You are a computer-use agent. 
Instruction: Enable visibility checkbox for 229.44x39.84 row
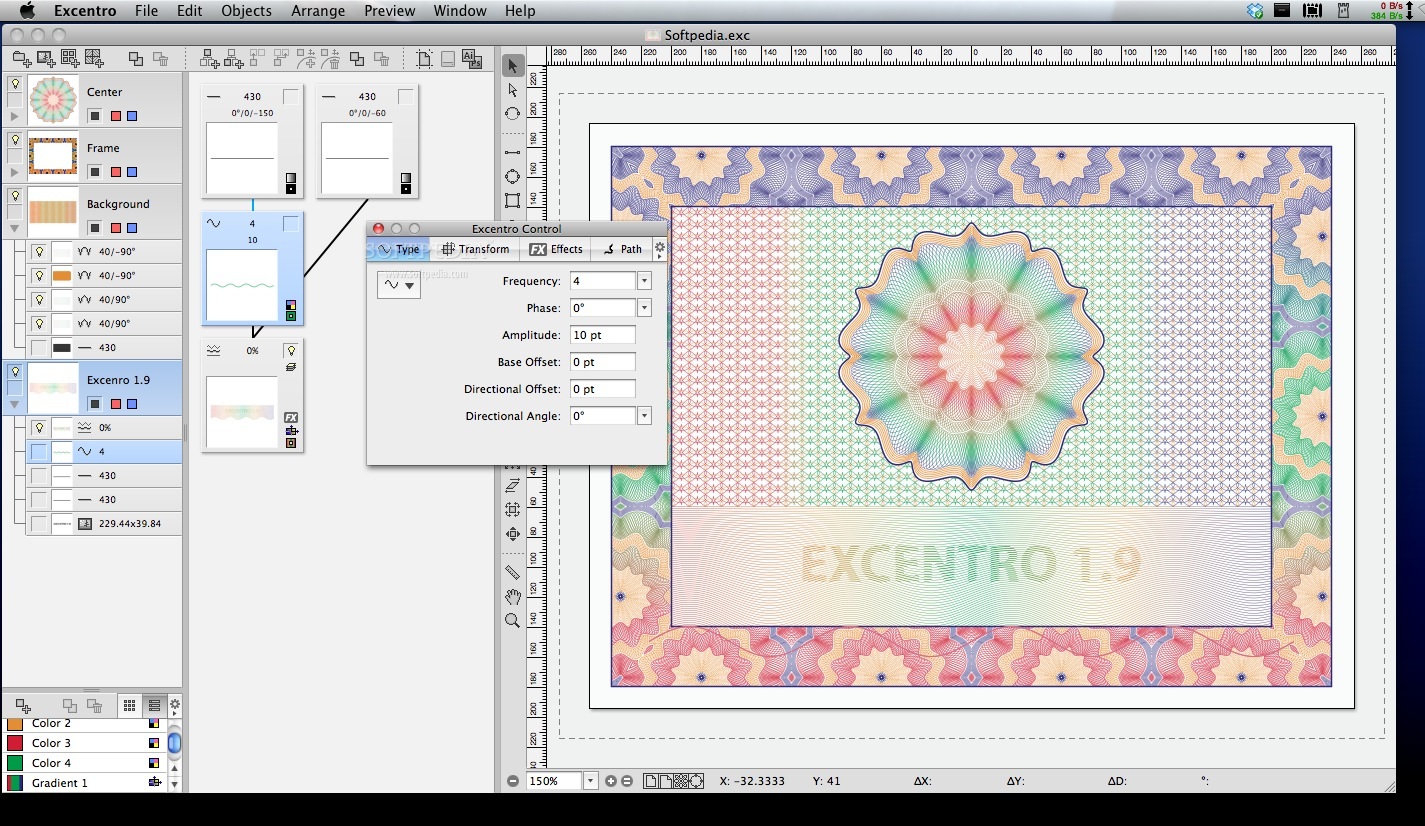39,523
